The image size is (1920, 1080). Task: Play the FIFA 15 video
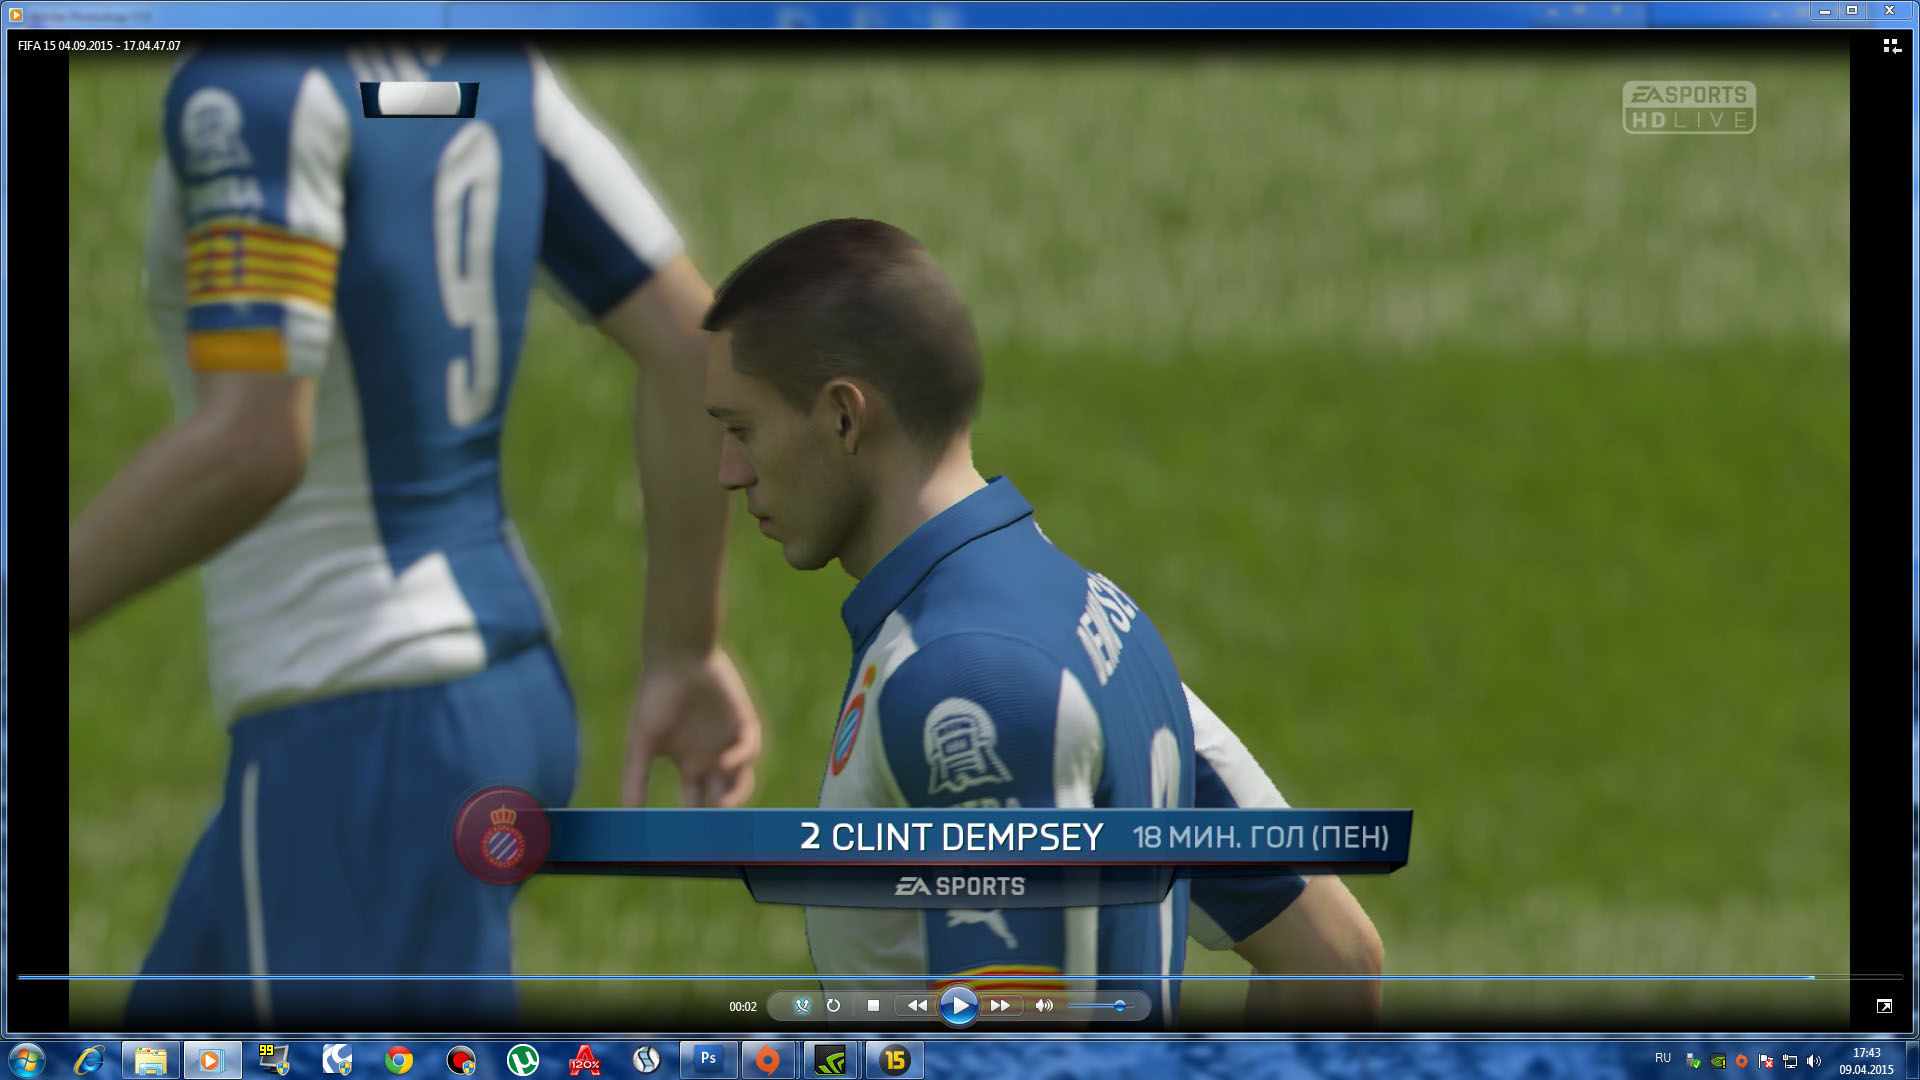[958, 1006]
